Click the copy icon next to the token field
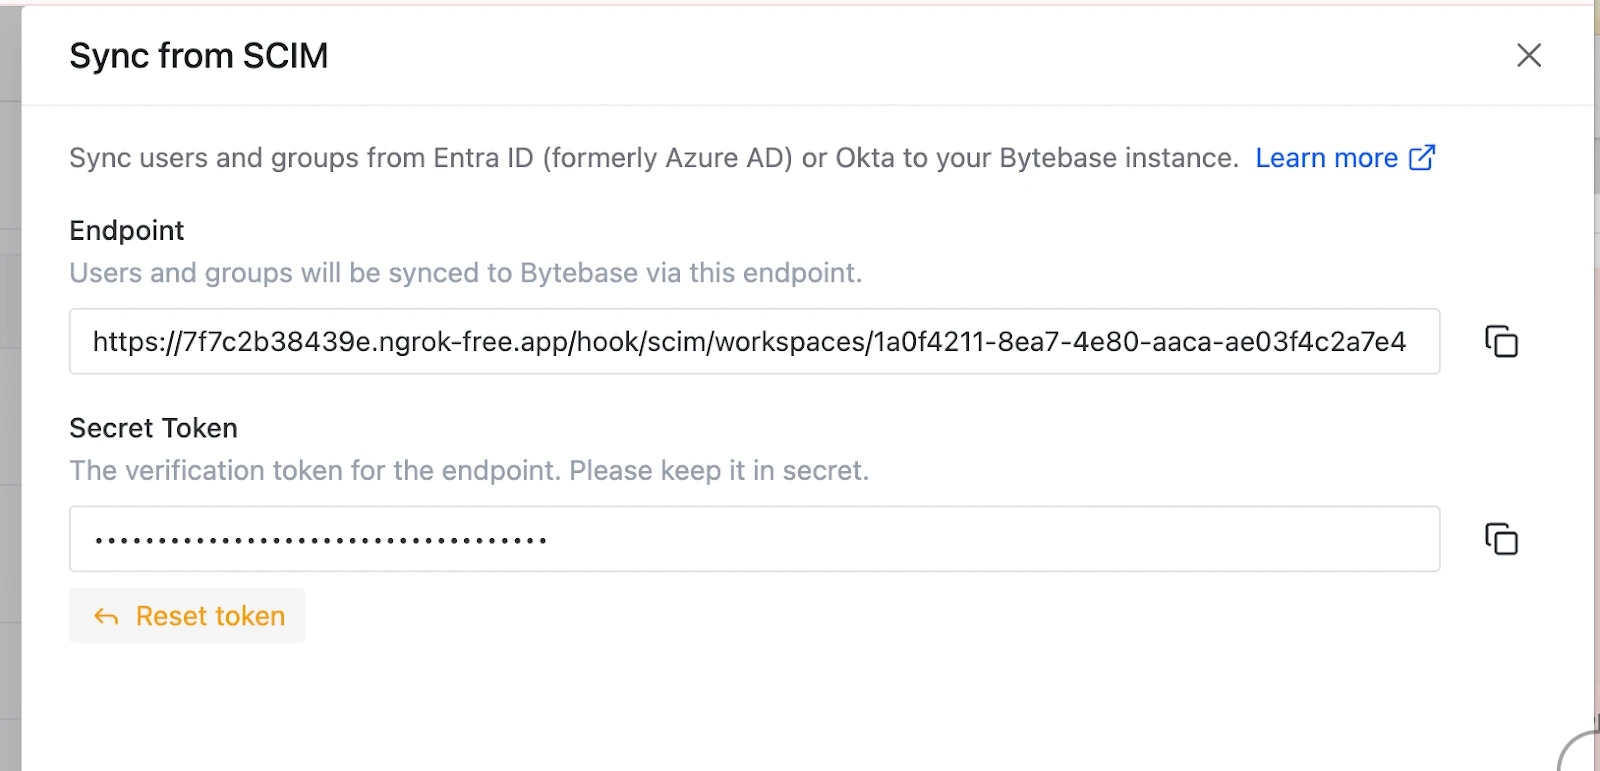The width and height of the screenshot is (1600, 771). click(1500, 539)
